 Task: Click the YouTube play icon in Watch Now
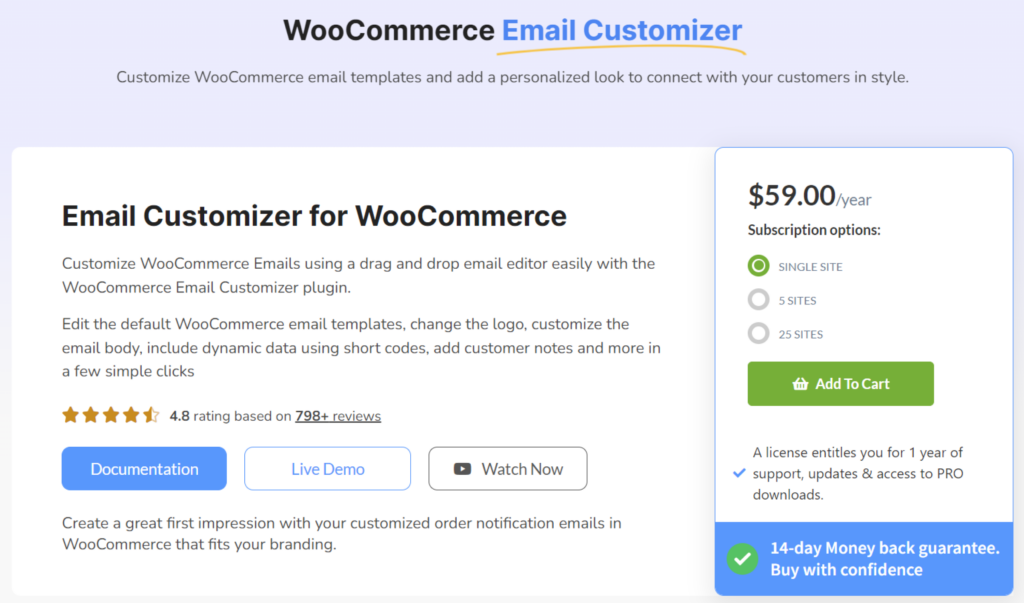[463, 468]
